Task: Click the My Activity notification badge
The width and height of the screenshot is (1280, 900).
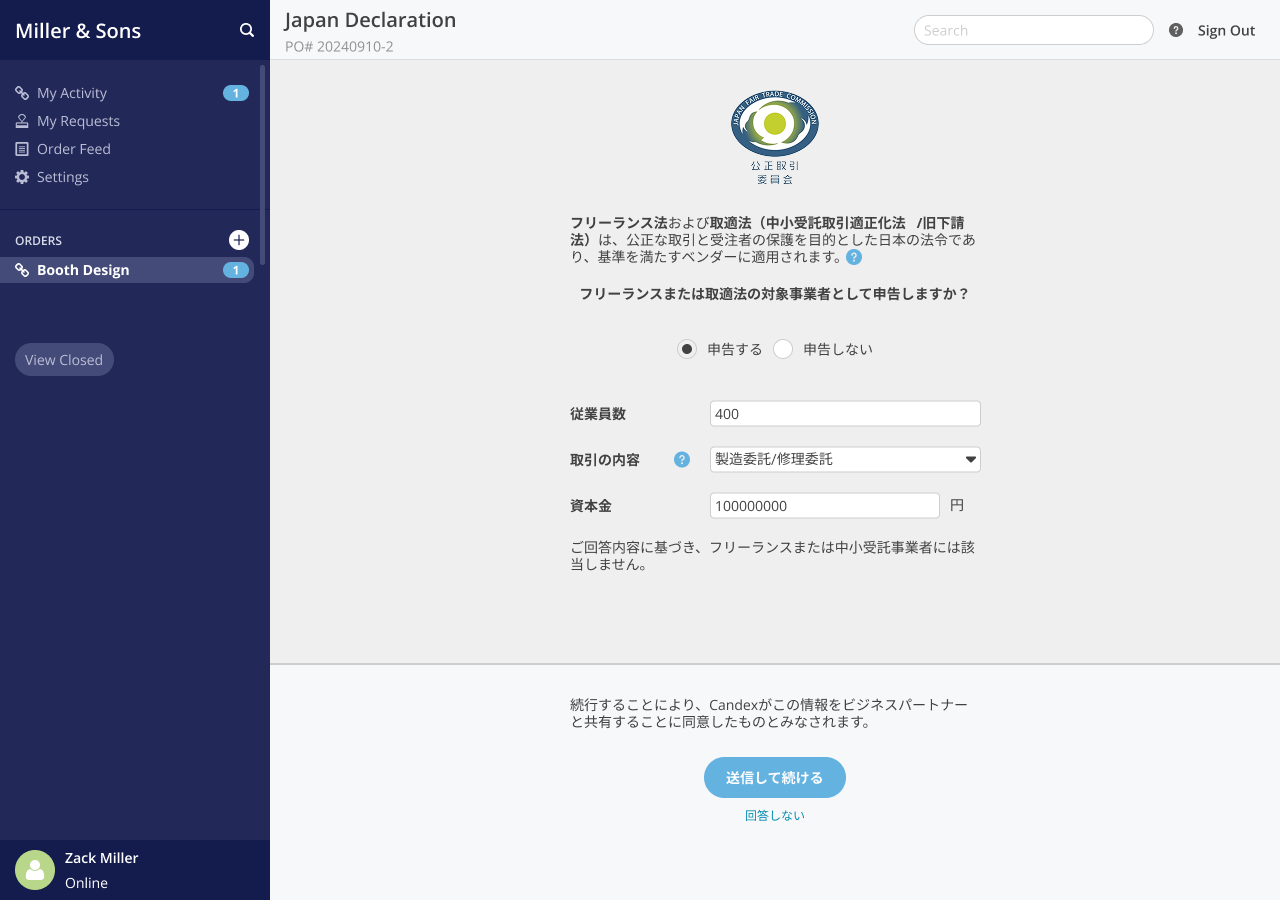Action: click(236, 93)
